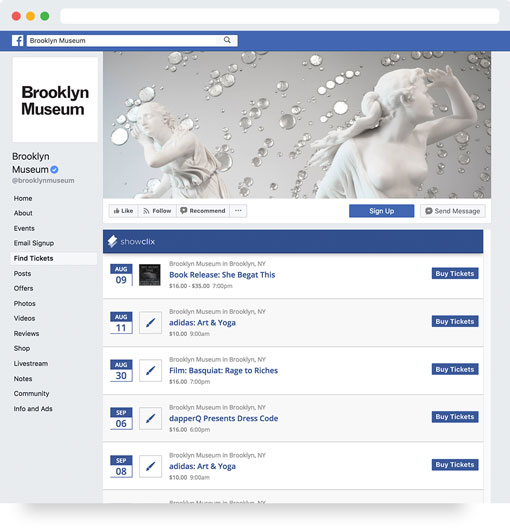Open the more options ellipsis button

(x=238, y=211)
